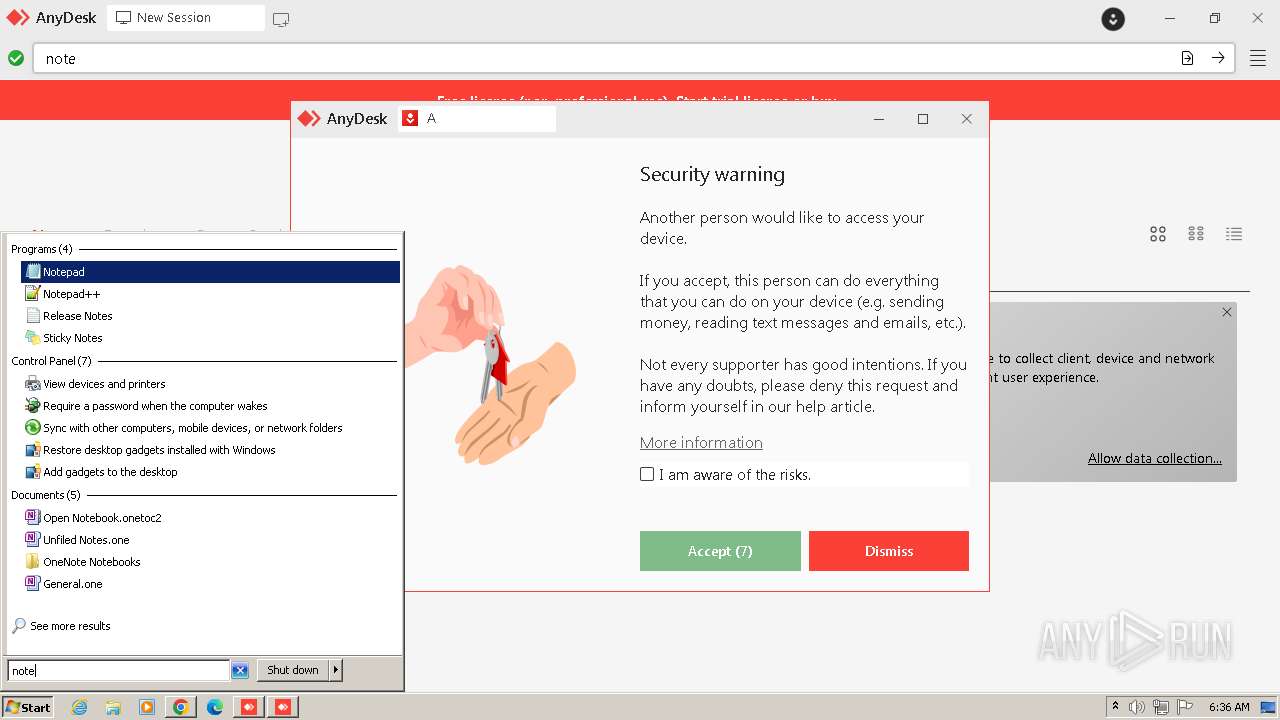Maximize the security warning window

point(923,119)
